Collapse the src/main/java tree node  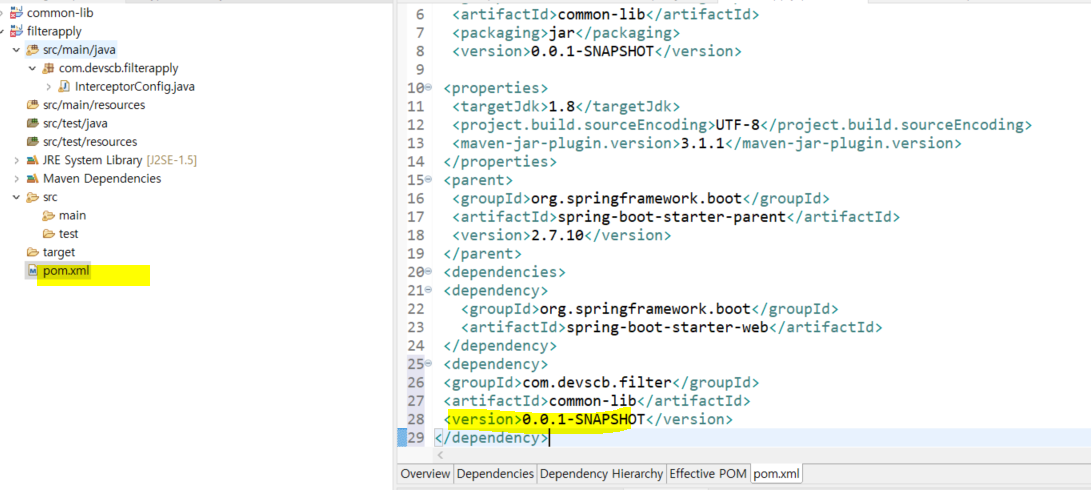point(16,50)
